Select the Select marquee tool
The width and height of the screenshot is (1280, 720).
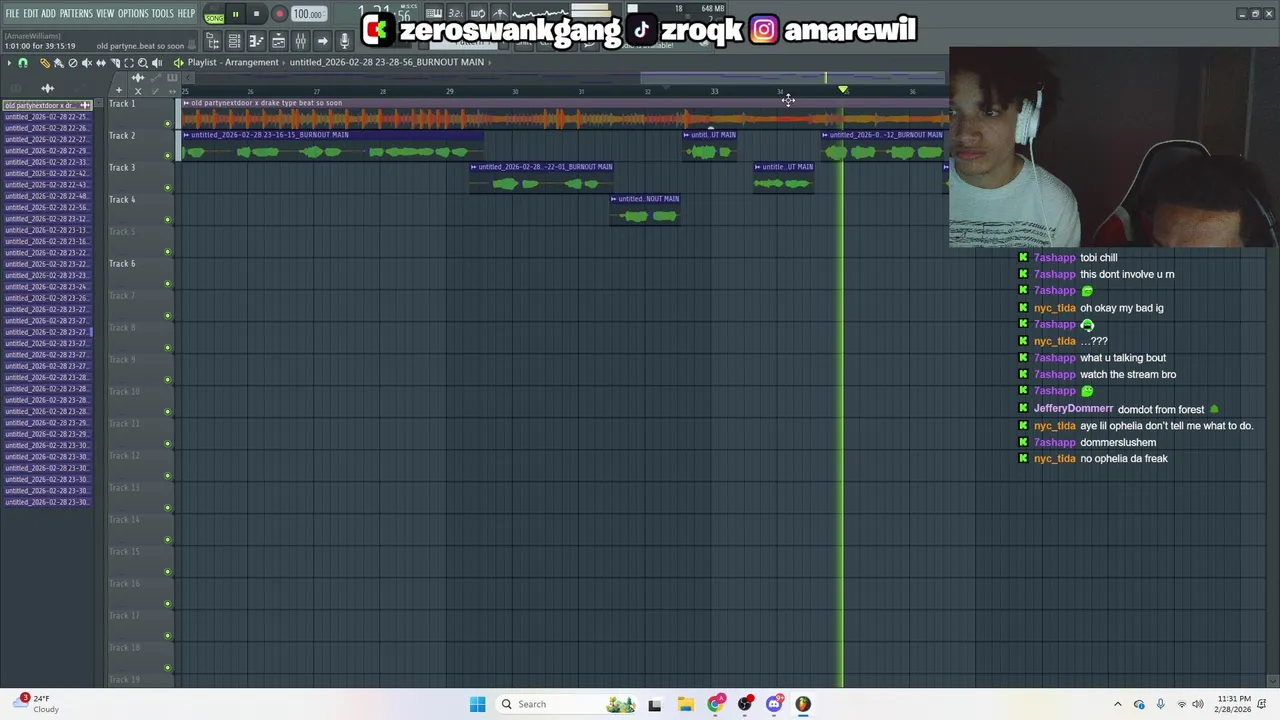coord(128,63)
